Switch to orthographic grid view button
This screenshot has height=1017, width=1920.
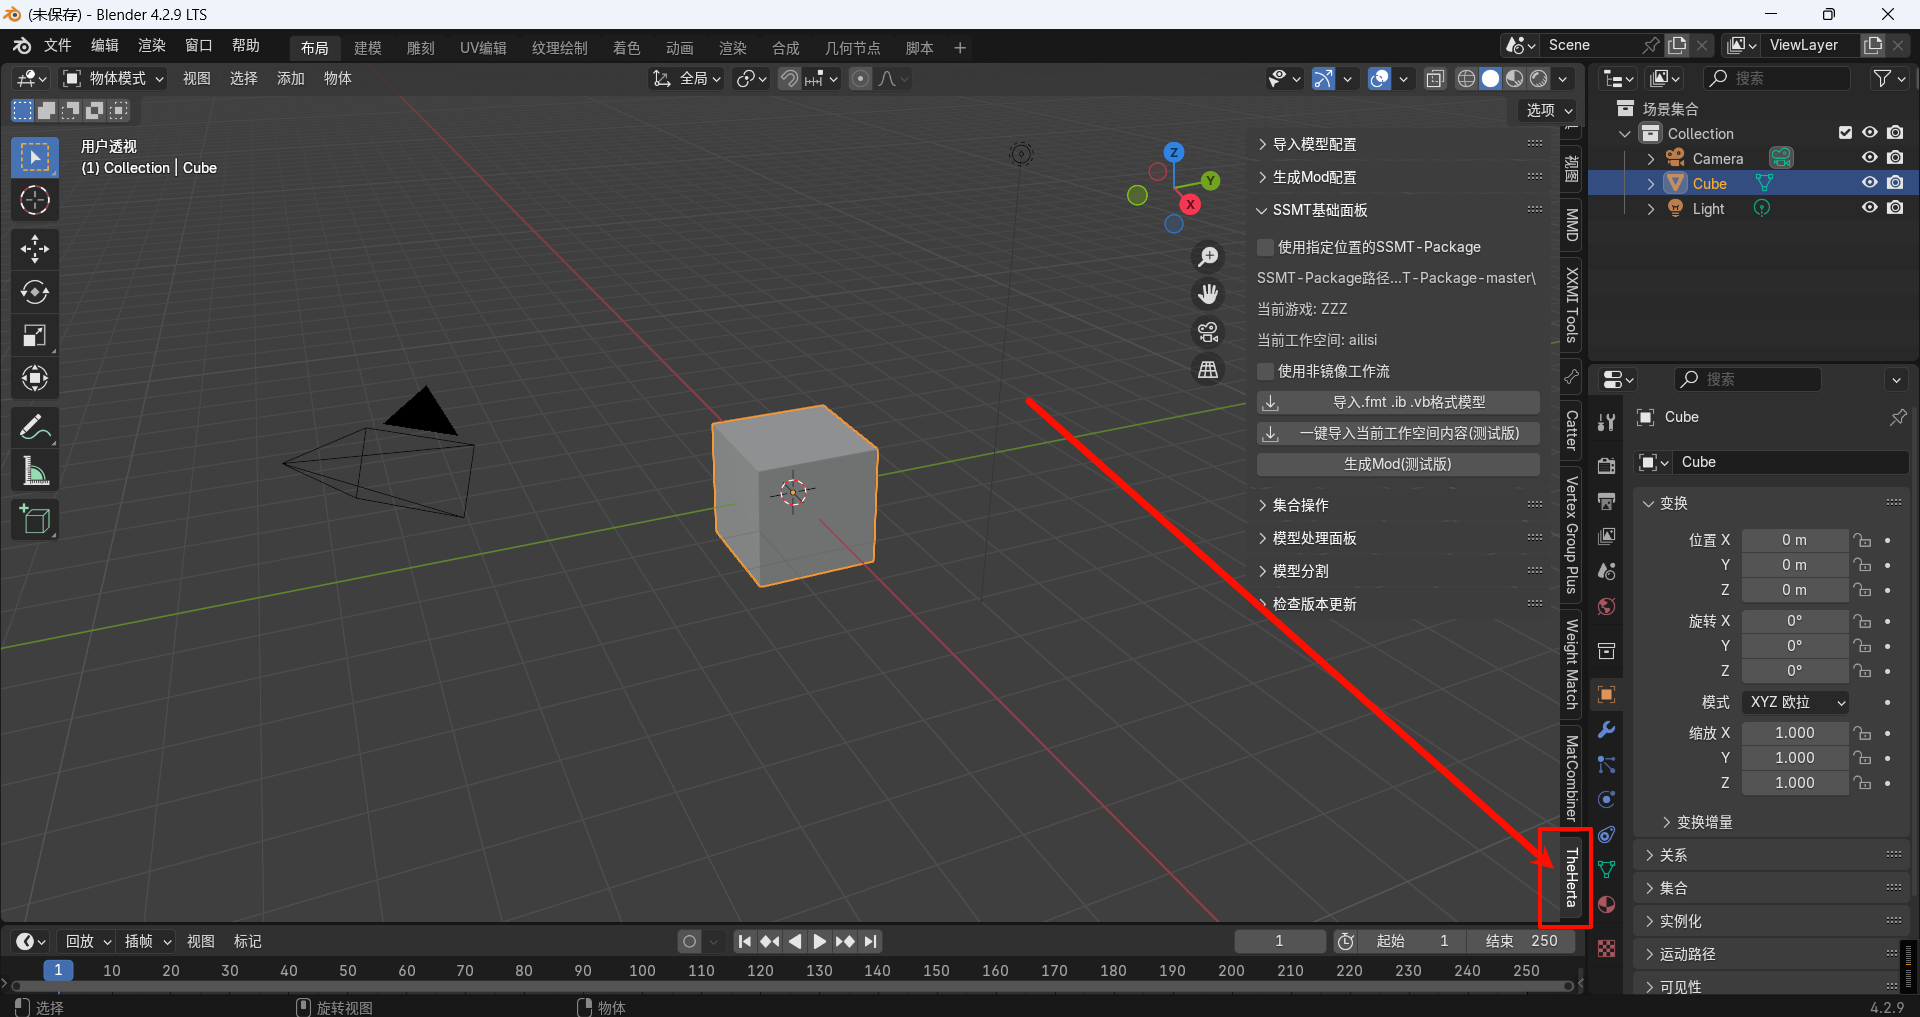point(1208,370)
